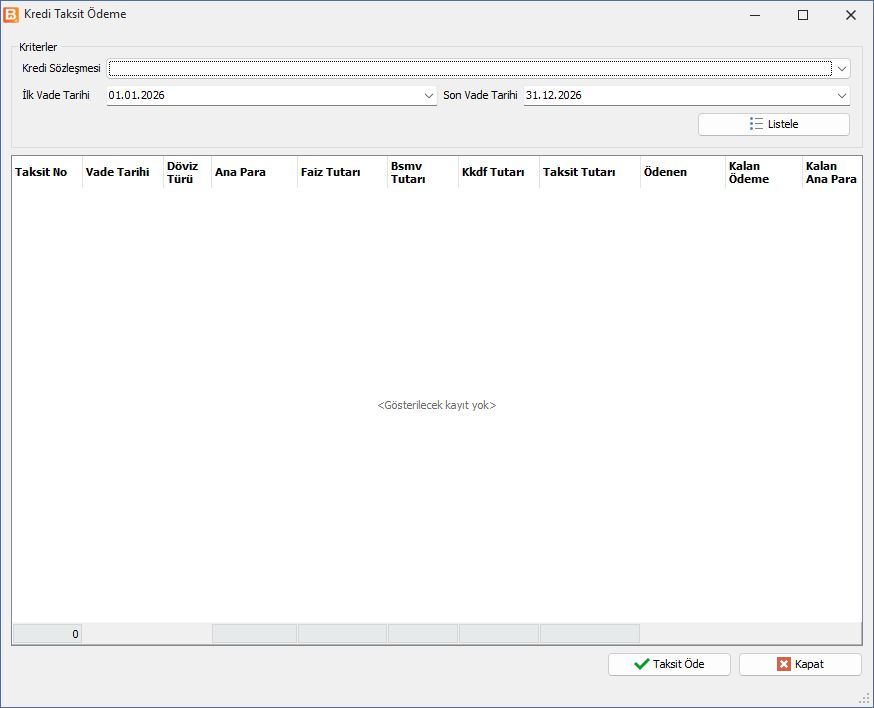Expand the Son Vade Tarihi date picker
This screenshot has width=874, height=708.
click(842, 95)
